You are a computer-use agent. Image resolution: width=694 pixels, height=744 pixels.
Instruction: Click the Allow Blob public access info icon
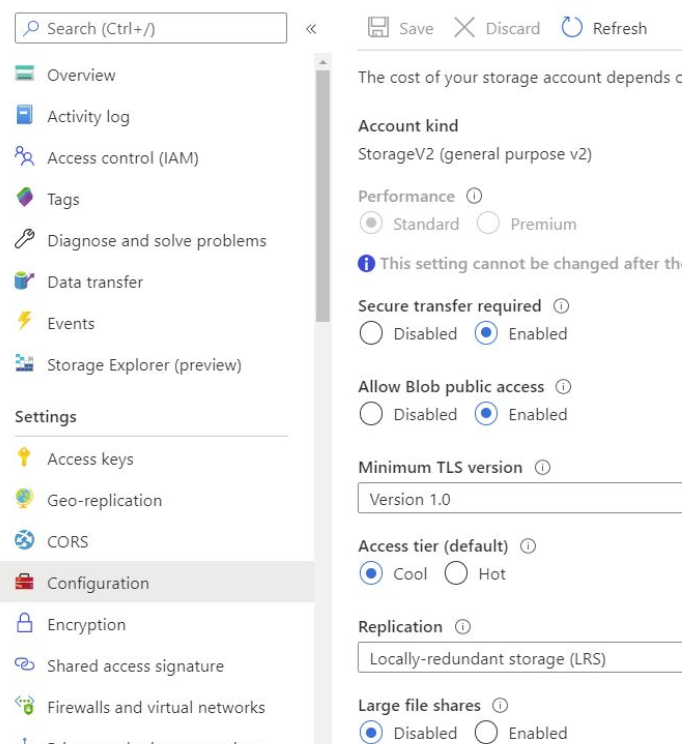coord(563,386)
